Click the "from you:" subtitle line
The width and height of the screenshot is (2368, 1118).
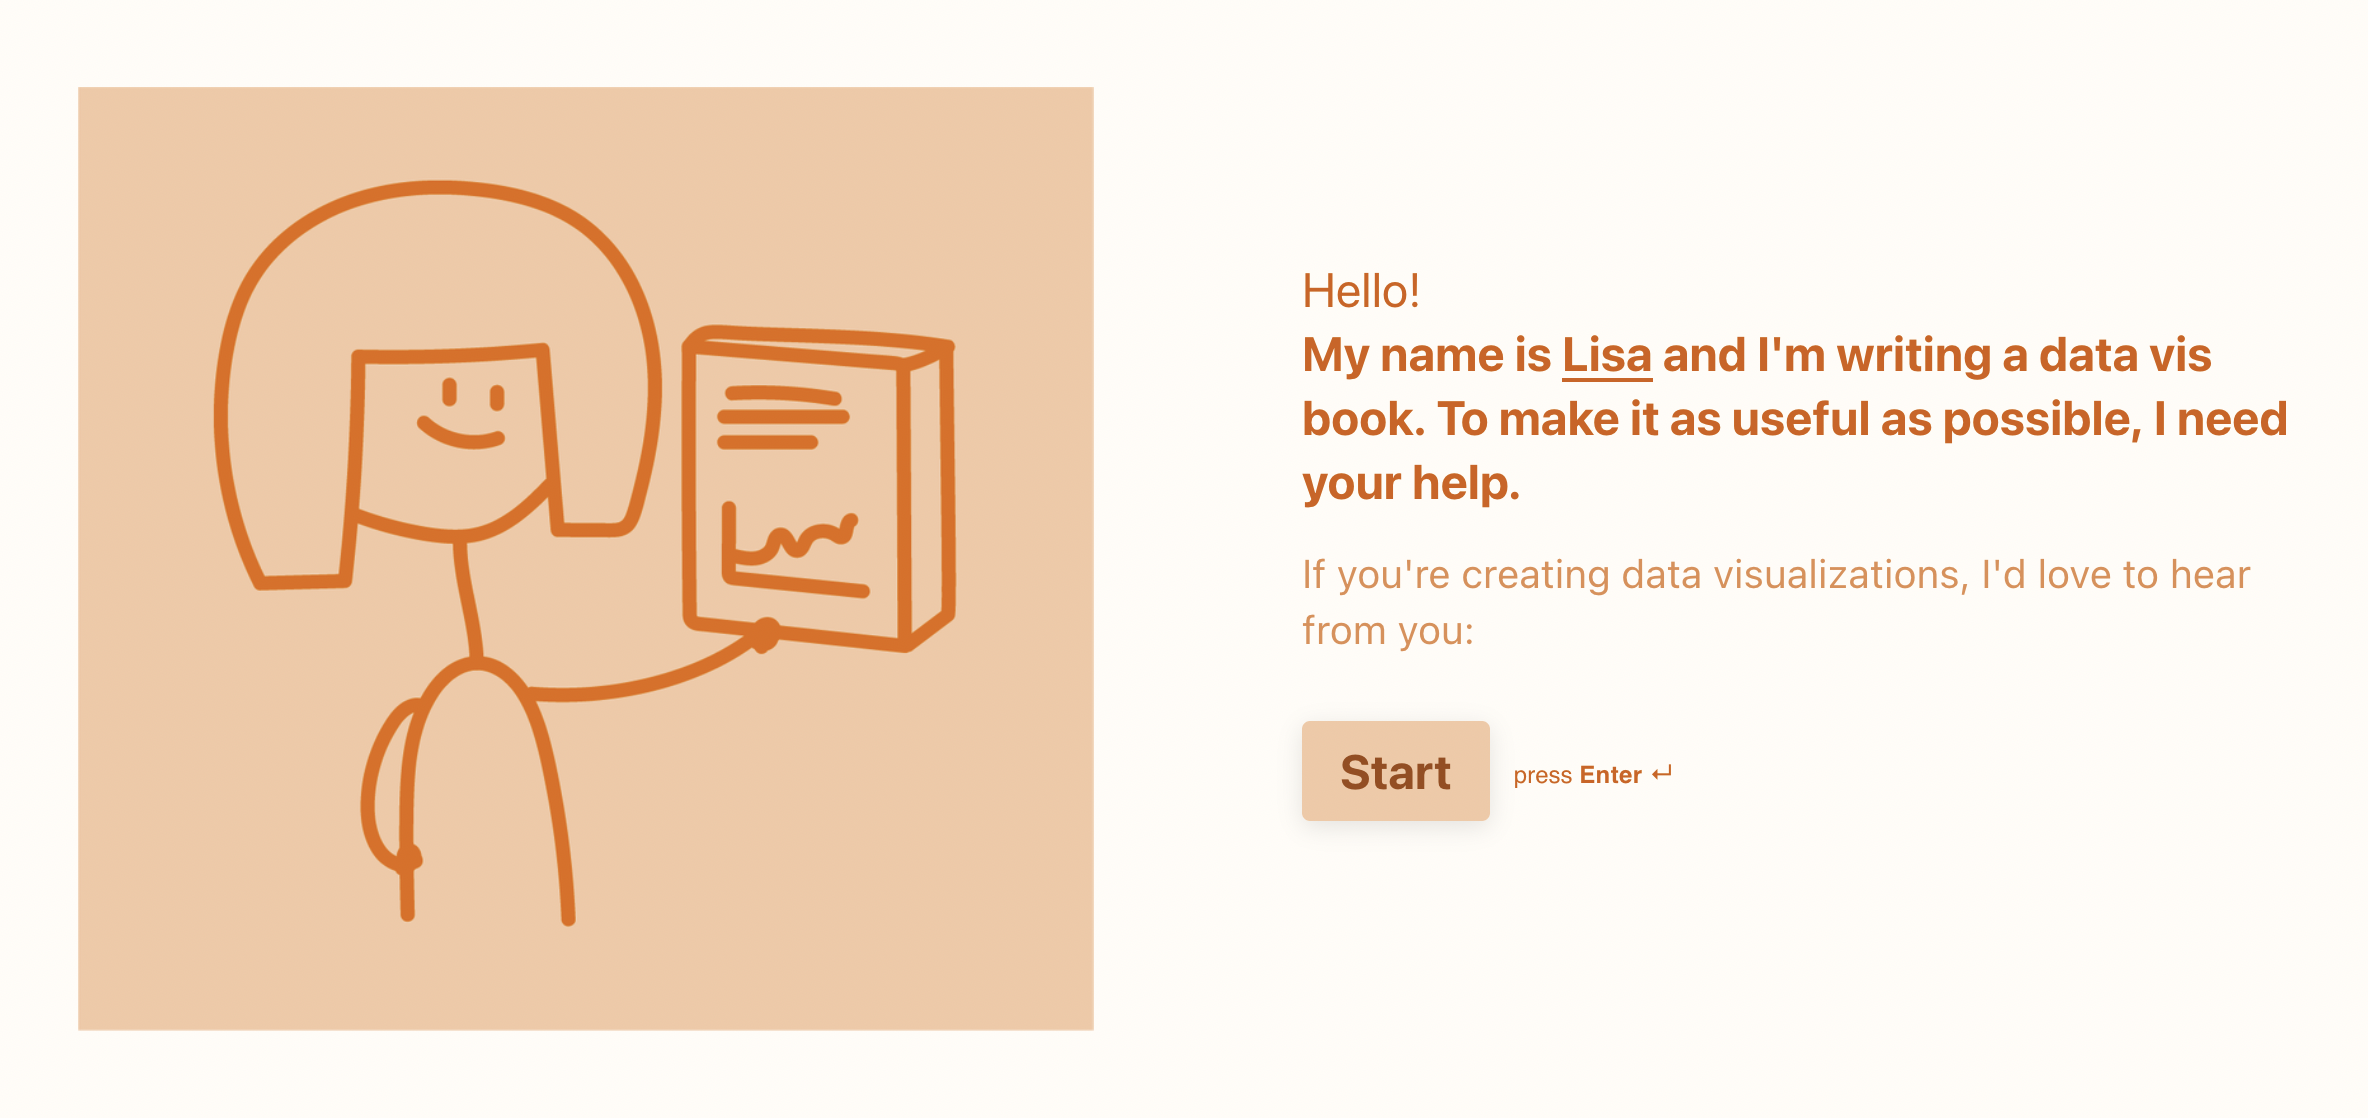click(x=1387, y=631)
